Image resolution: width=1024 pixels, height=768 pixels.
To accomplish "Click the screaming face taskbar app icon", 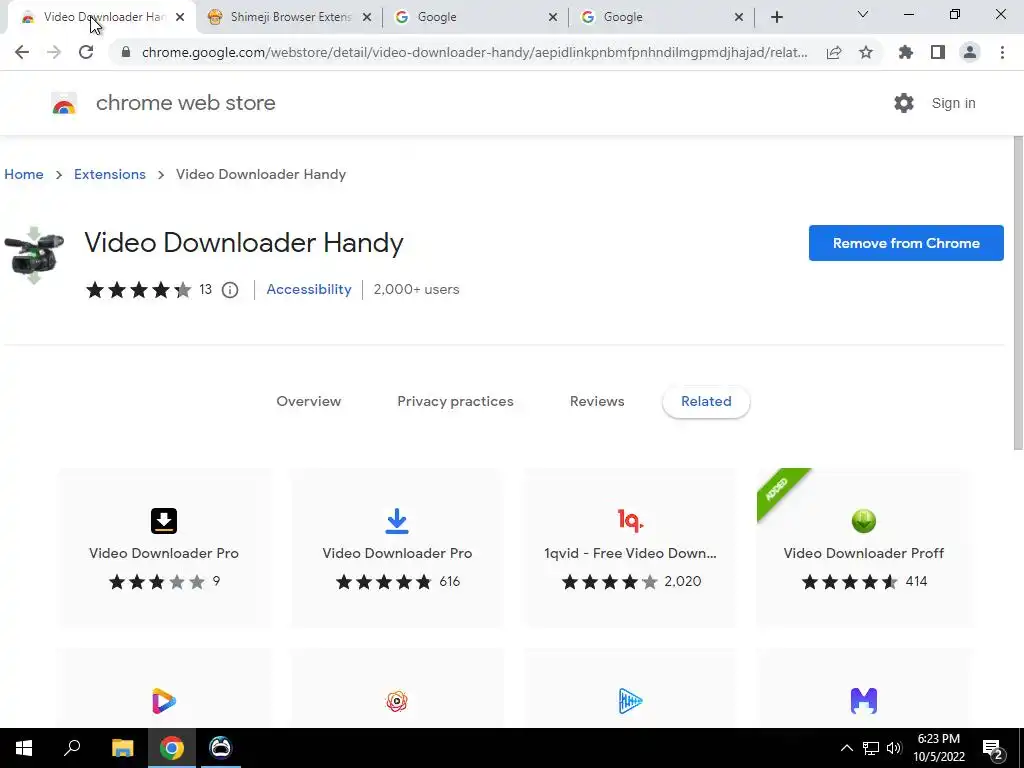I will click(220, 748).
